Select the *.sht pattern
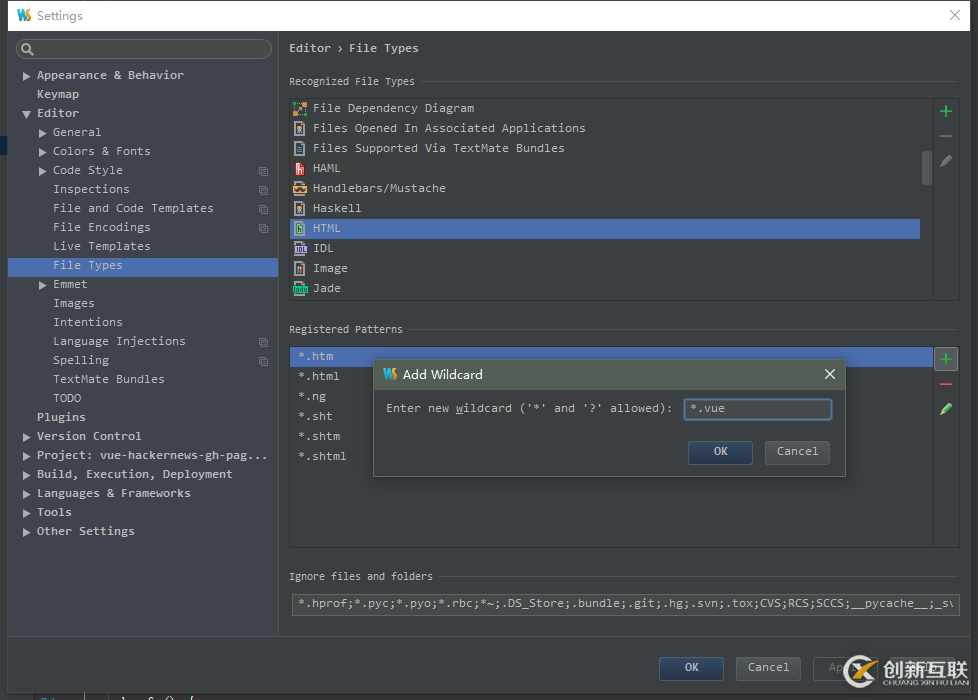The height and width of the screenshot is (700, 978). (316, 416)
